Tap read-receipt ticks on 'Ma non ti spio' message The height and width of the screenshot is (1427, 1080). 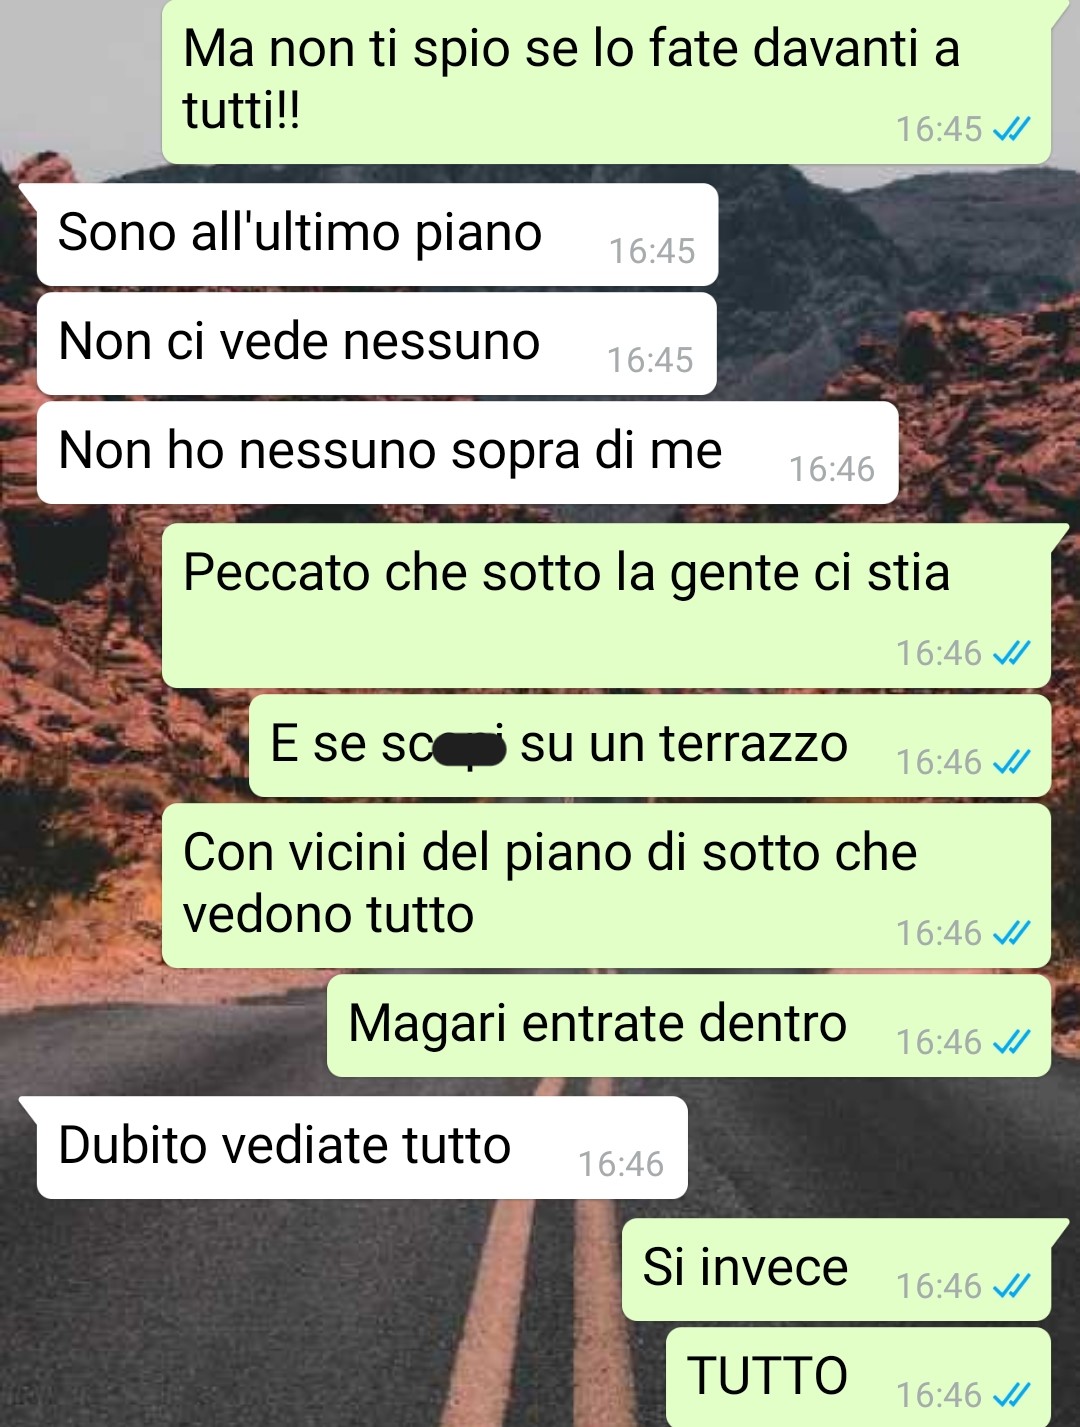(1011, 129)
